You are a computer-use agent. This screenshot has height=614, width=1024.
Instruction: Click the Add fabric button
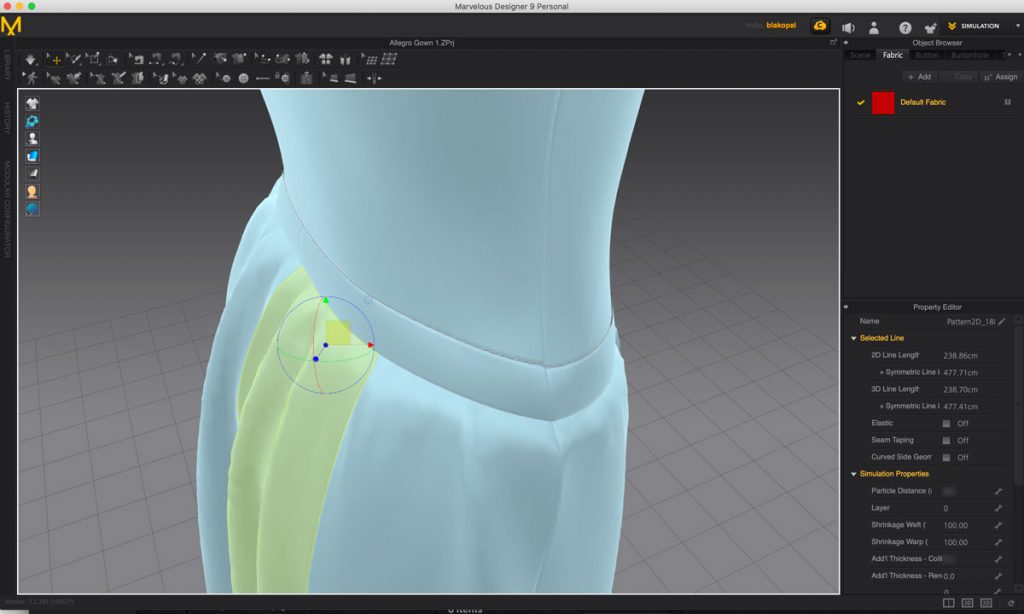click(x=920, y=77)
